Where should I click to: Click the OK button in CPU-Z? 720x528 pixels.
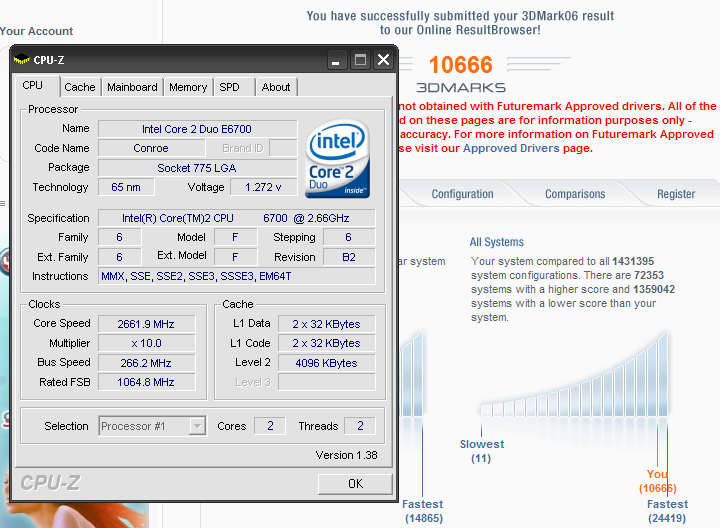point(355,484)
